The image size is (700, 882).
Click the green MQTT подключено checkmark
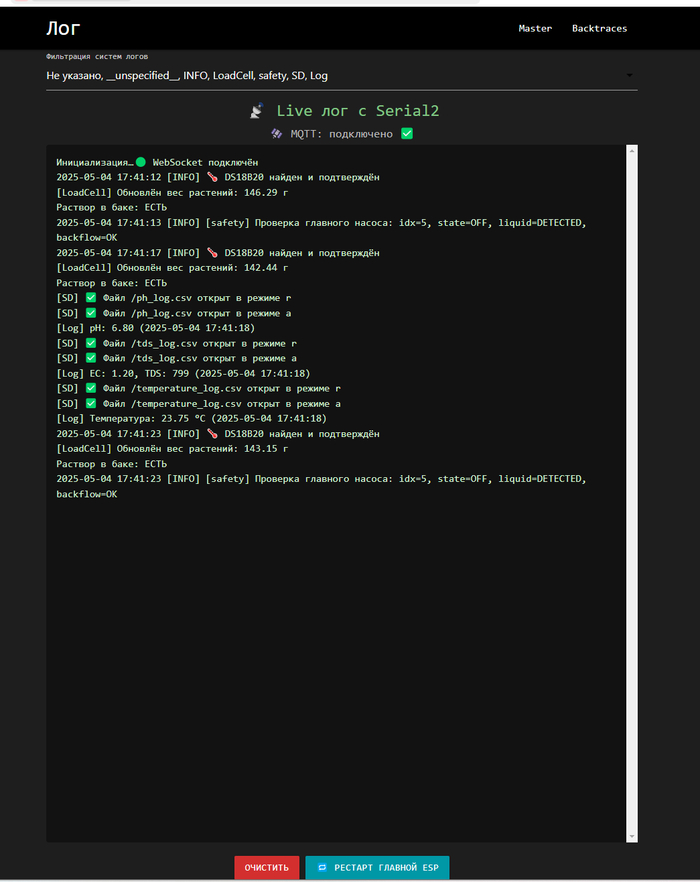[x=407, y=133]
